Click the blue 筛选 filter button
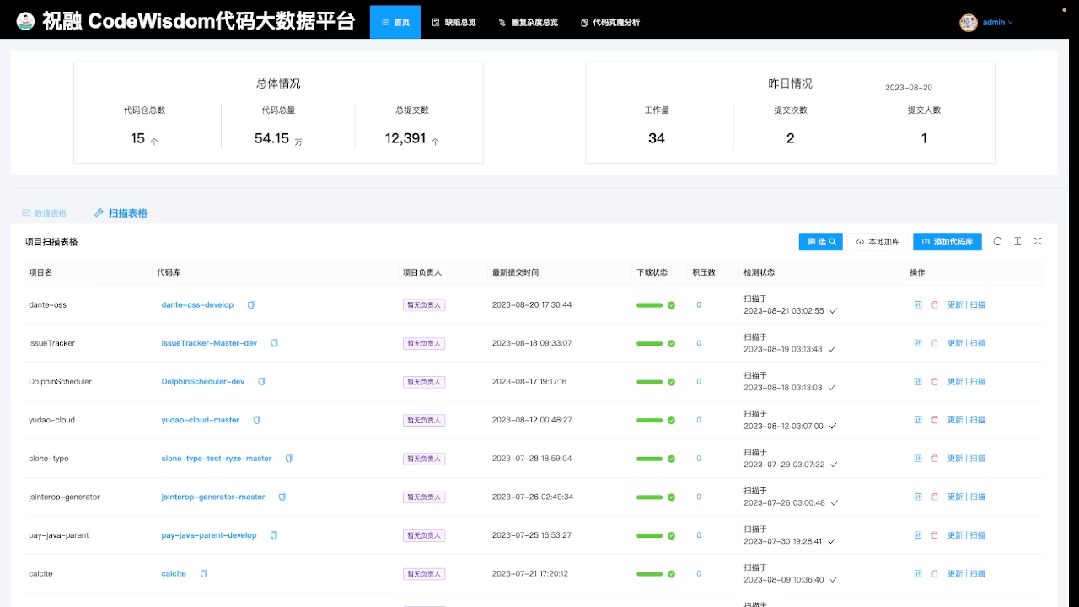Screen dimensions: 1079x607 [x=820, y=242]
